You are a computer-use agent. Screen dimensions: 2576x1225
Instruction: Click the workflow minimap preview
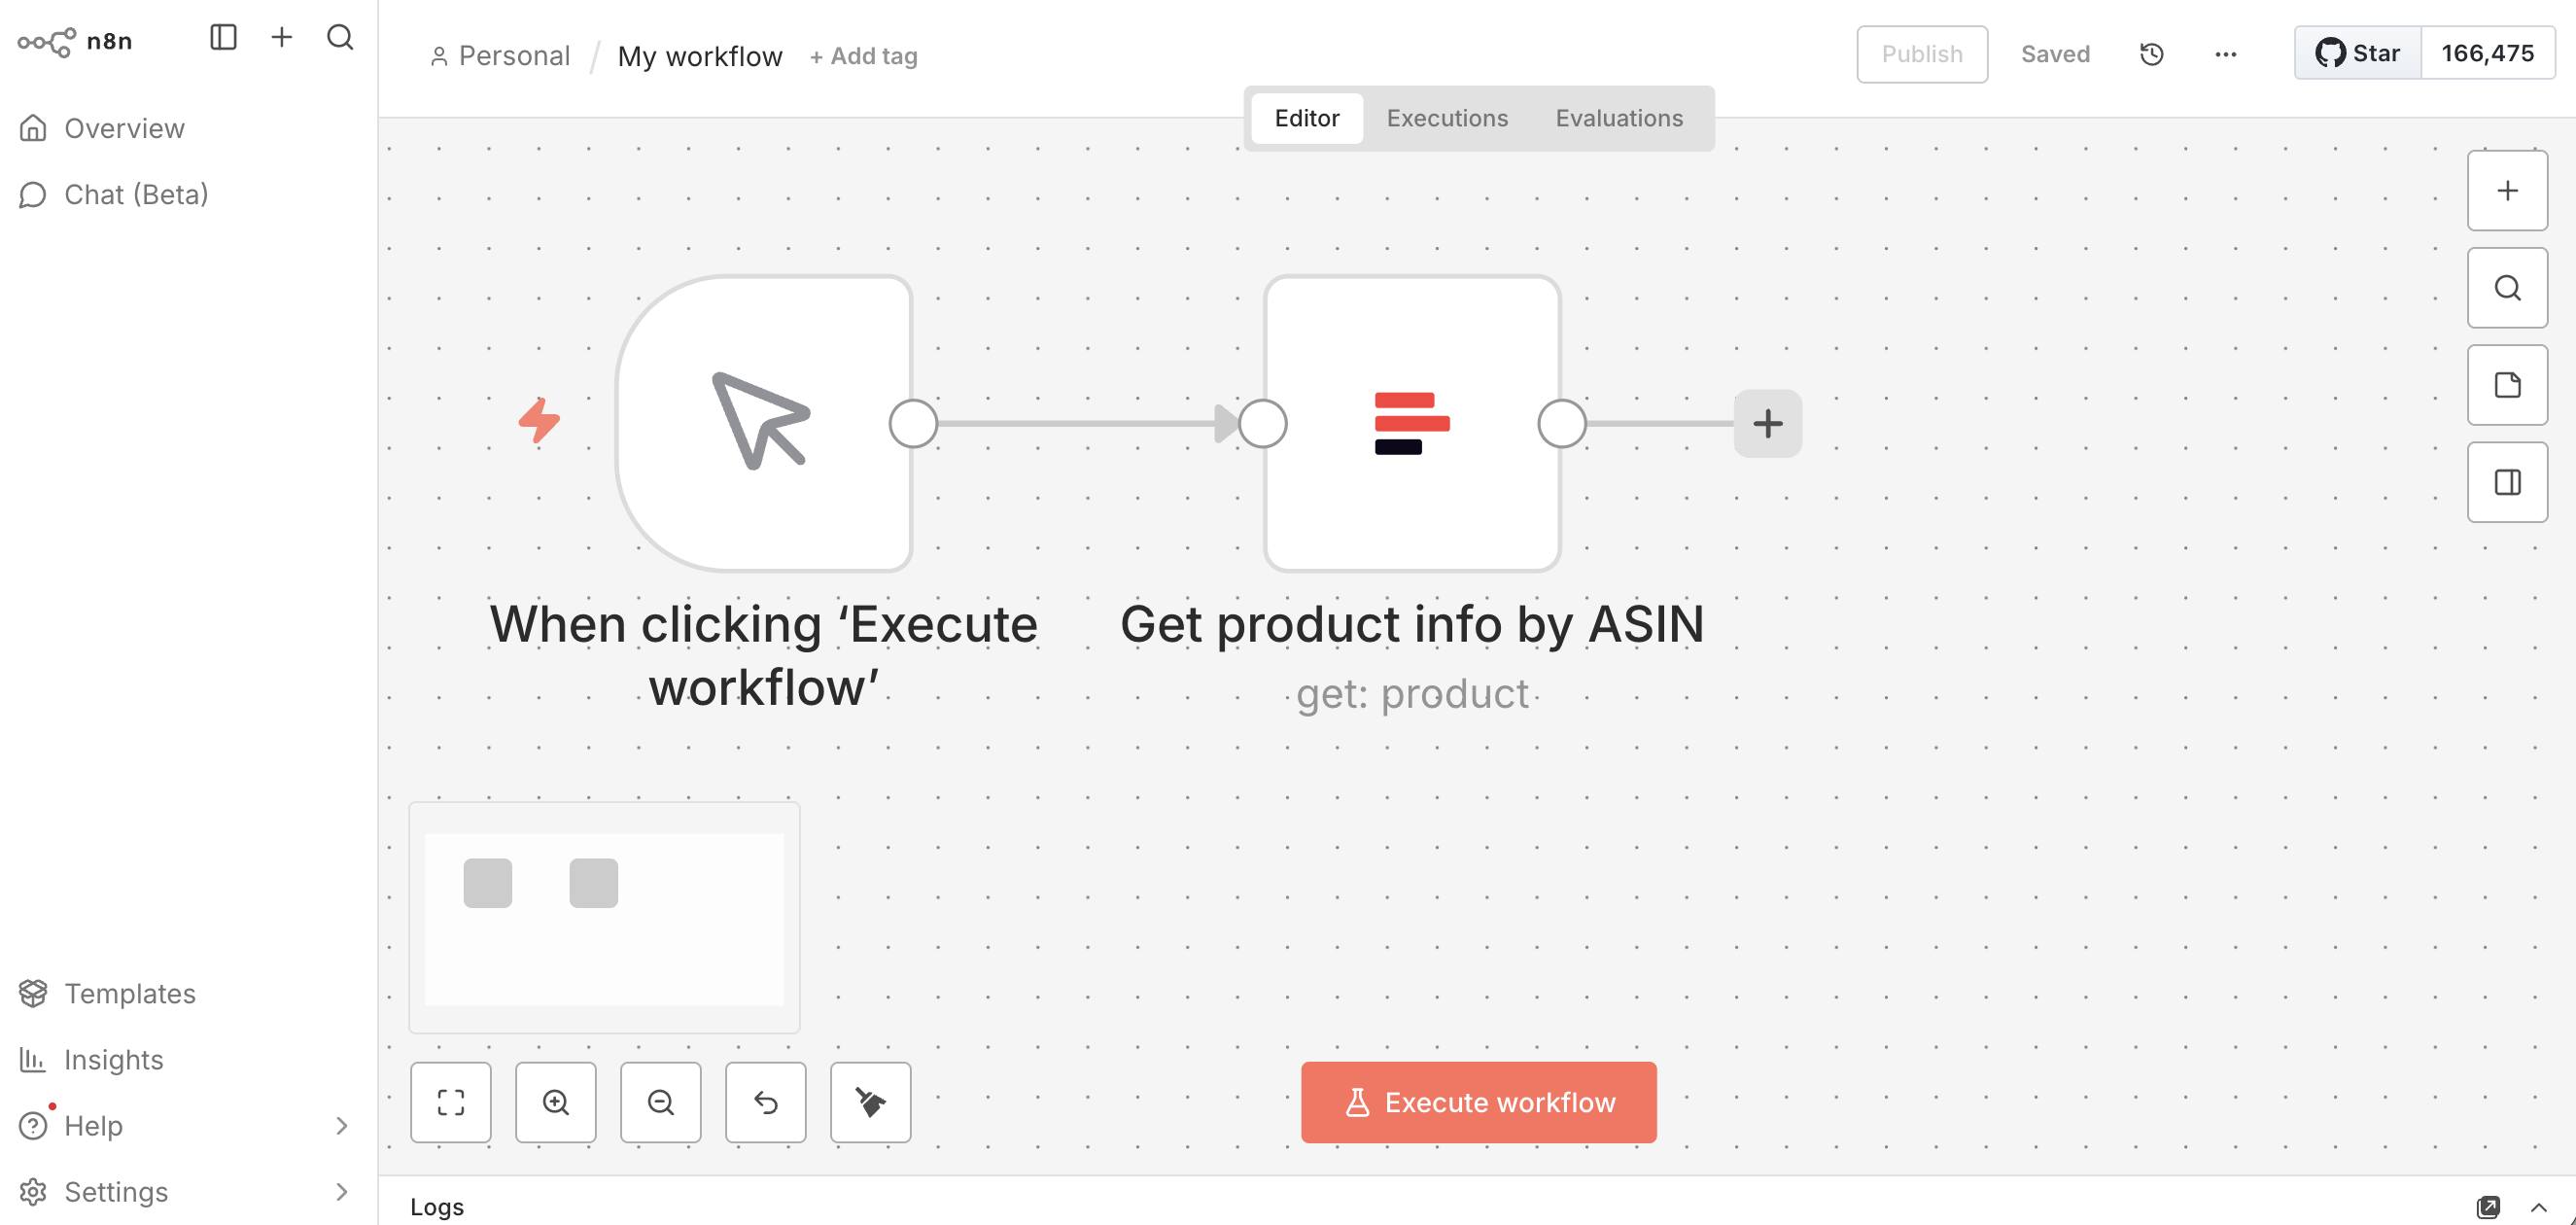(604, 916)
